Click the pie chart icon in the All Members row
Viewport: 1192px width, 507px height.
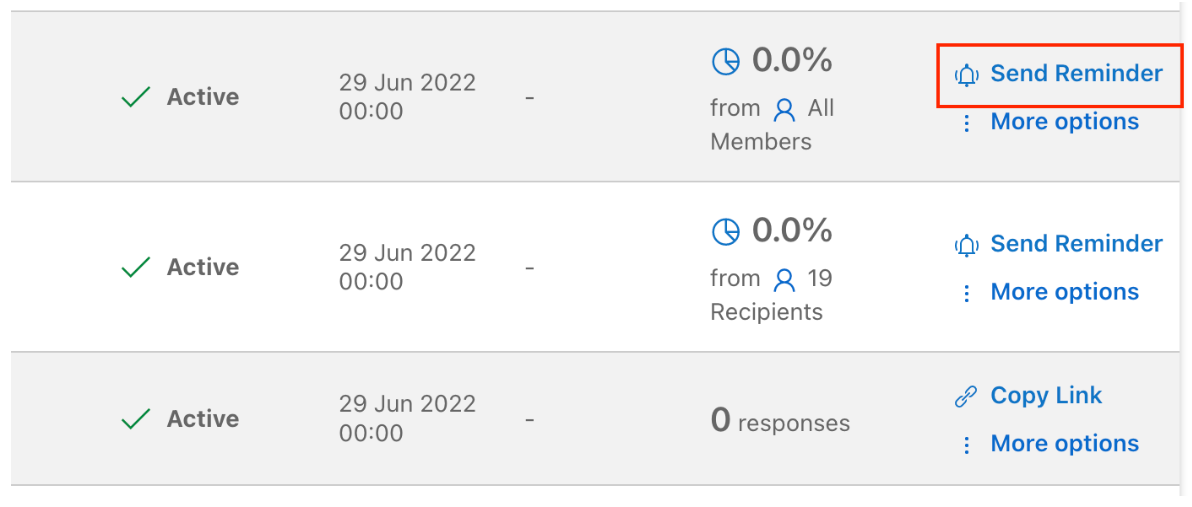point(725,62)
